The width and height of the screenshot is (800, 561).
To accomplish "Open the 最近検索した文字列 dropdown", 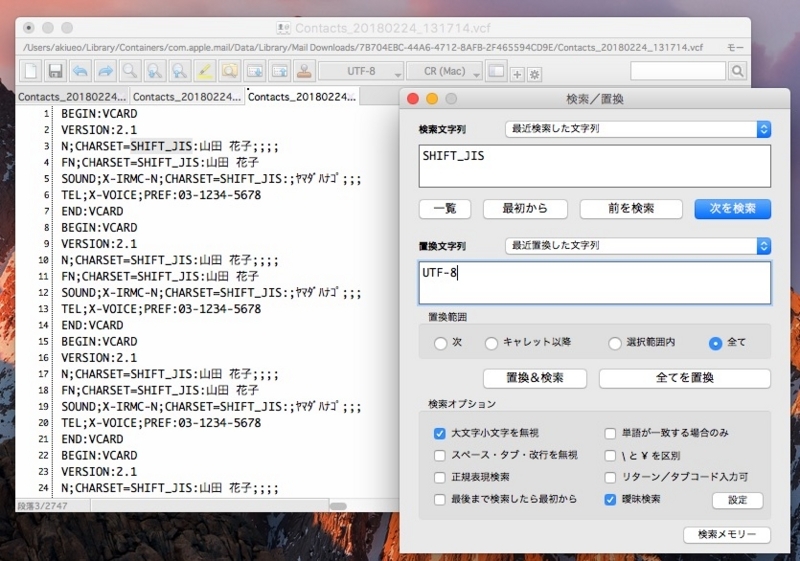I will pyautogui.click(x=638, y=129).
